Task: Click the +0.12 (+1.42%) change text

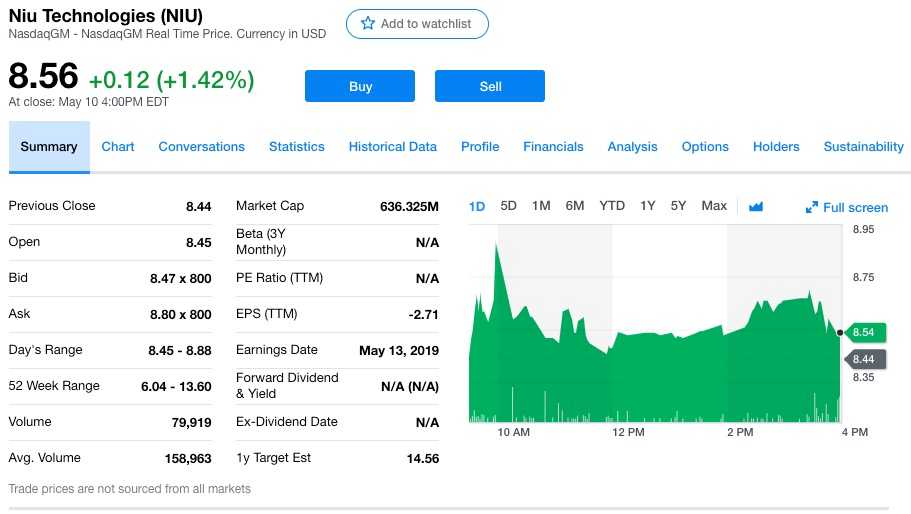Action: point(171,80)
